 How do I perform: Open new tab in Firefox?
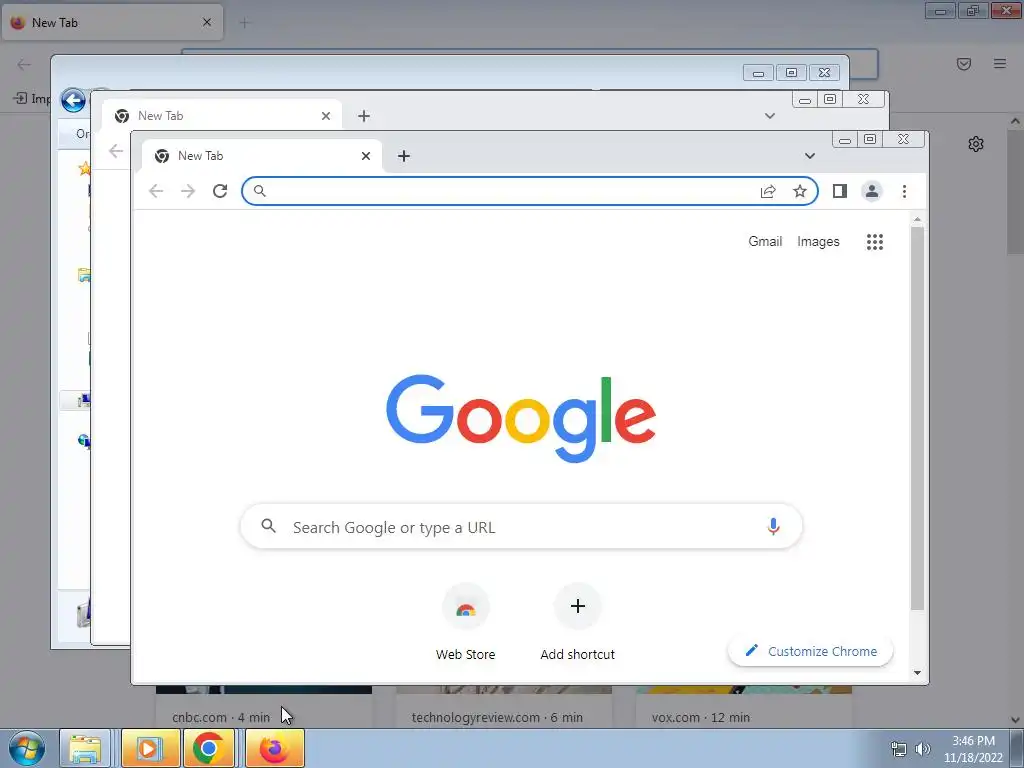245,23
